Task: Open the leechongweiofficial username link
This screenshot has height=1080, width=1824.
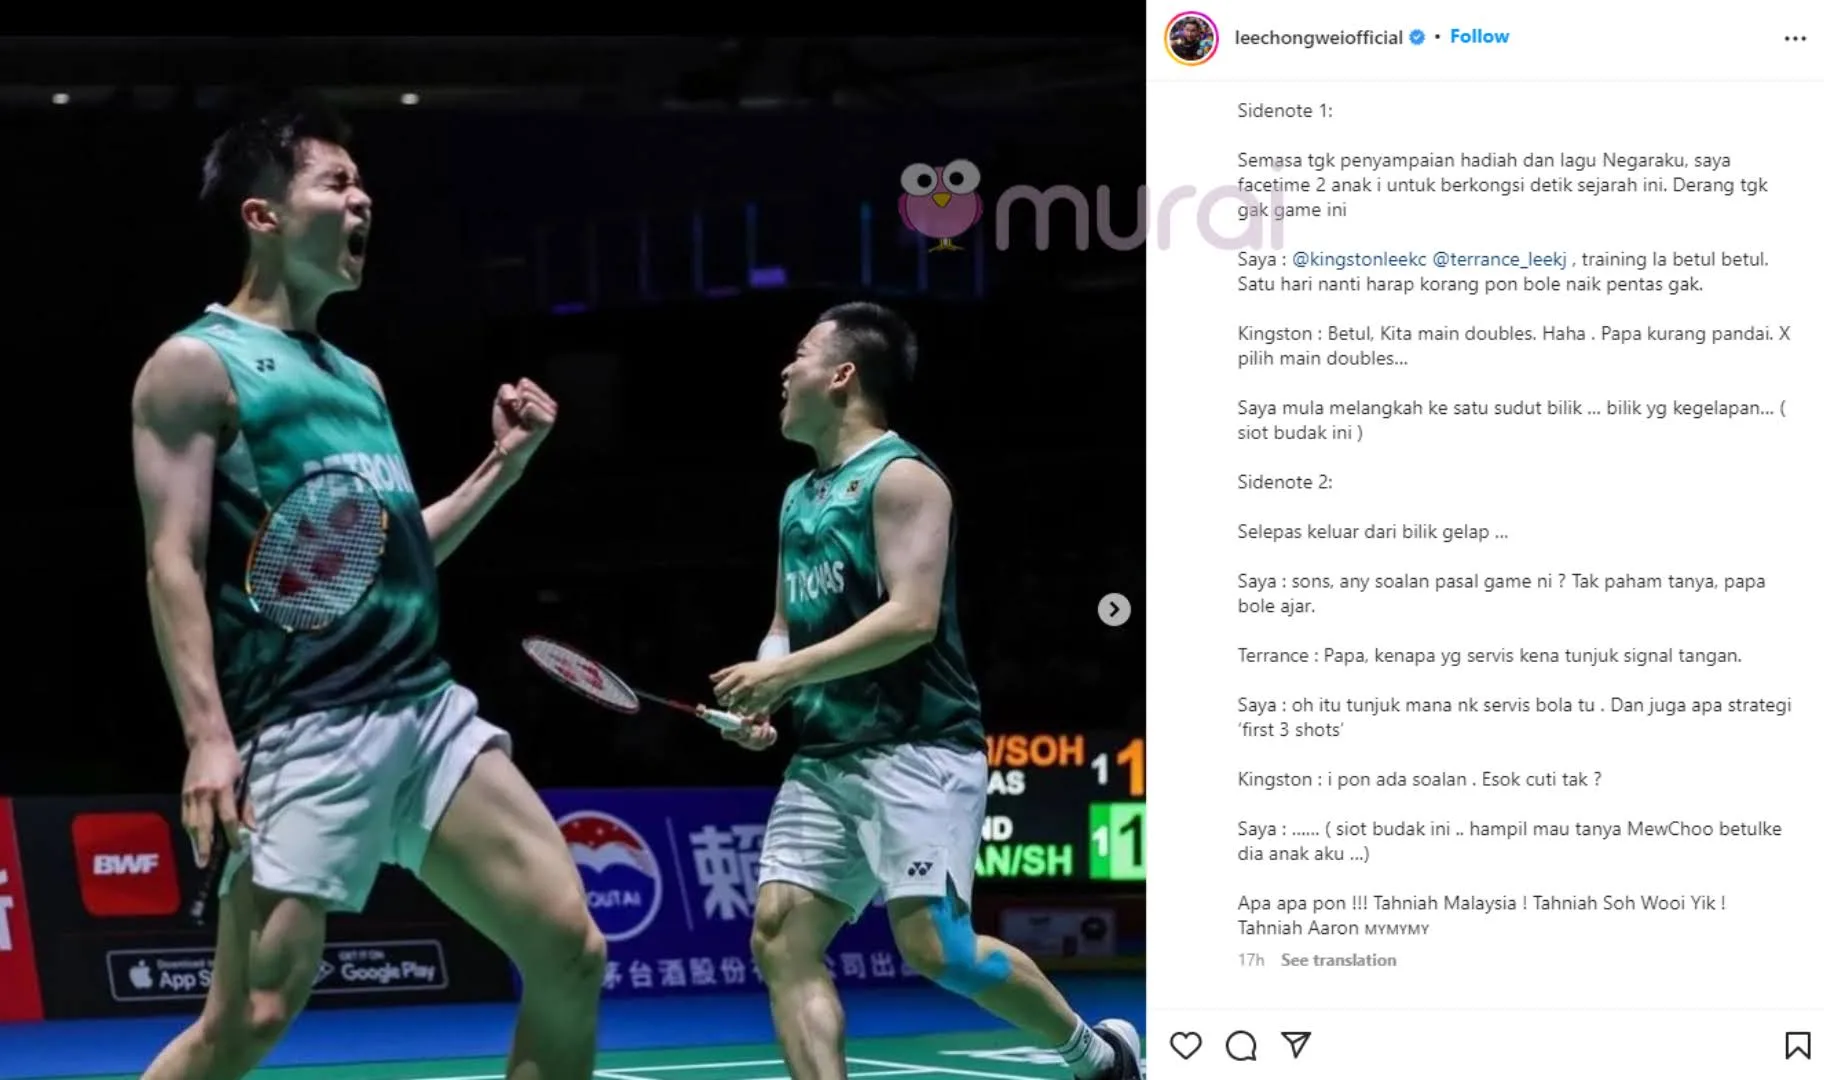Action: (1318, 37)
